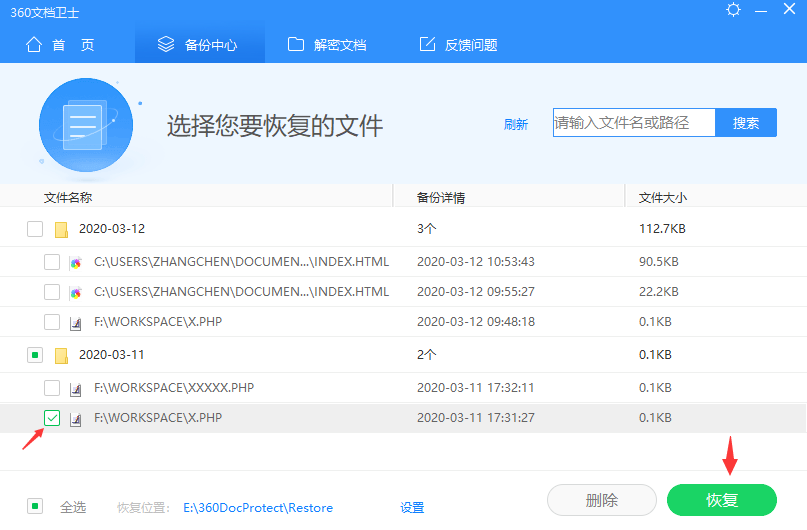Click the large blue document logo

[85, 124]
